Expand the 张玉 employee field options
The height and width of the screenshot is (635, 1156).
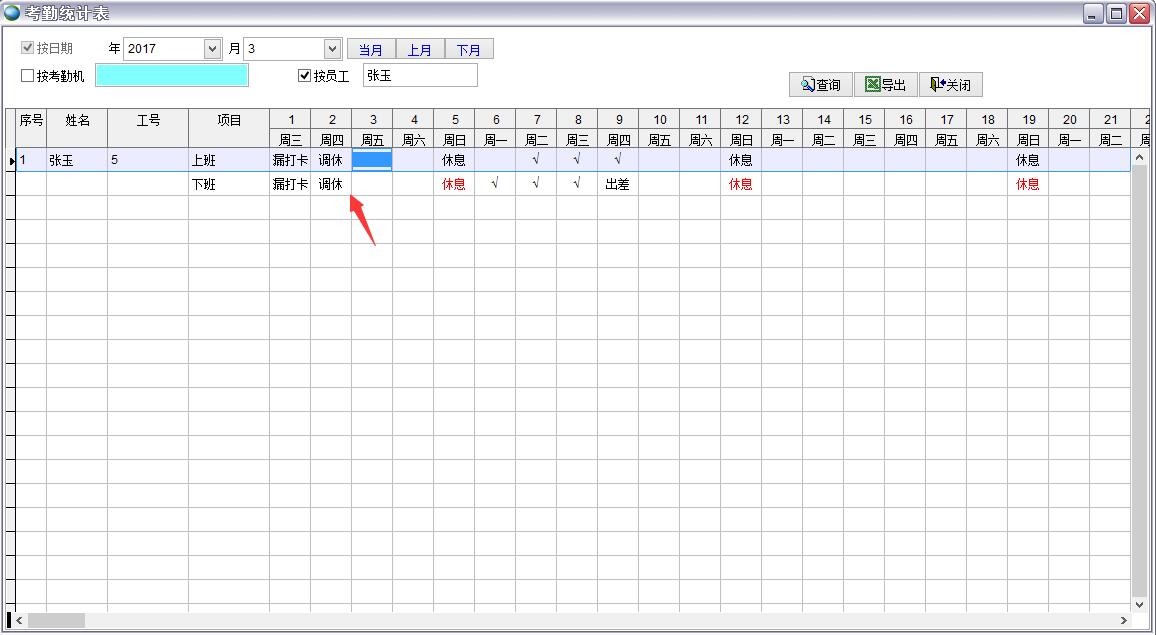419,74
